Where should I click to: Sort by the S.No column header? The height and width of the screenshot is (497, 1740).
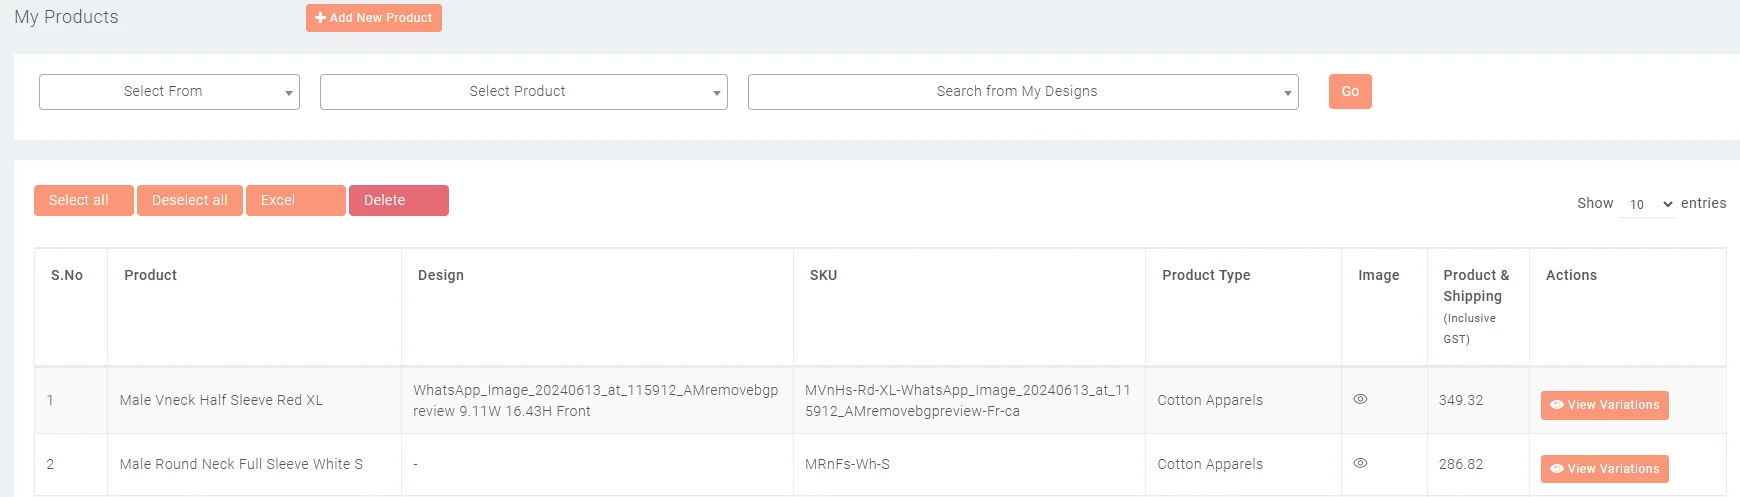tap(67, 275)
